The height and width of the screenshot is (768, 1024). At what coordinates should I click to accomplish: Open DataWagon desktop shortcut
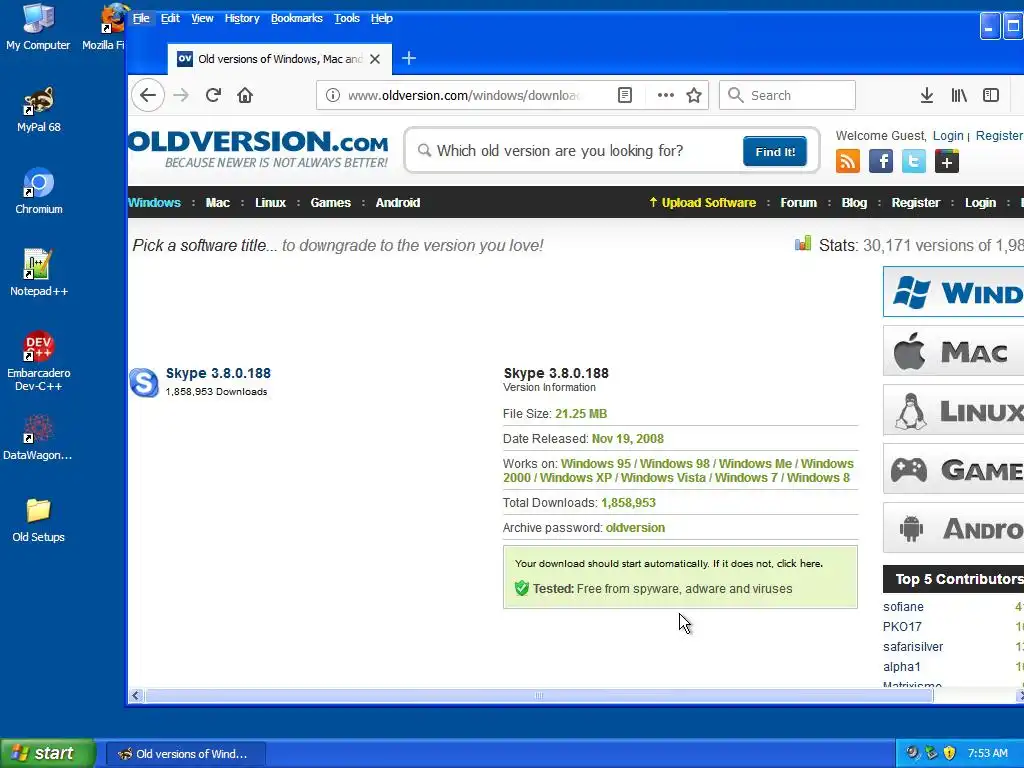(38, 438)
